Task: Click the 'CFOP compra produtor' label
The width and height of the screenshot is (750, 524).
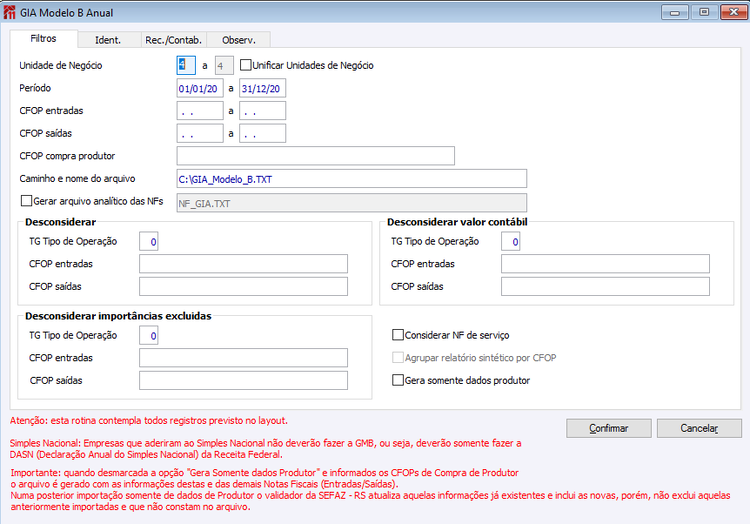Action: [67, 156]
